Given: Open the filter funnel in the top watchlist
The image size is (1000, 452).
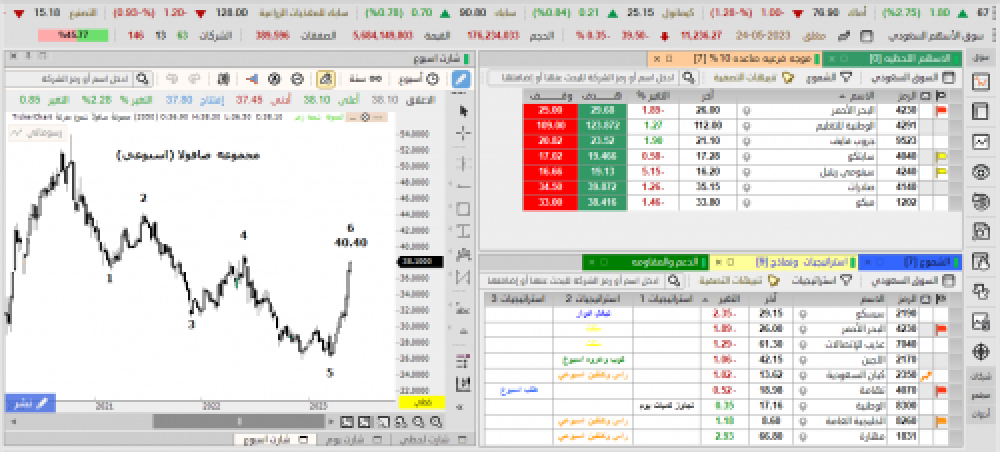Looking at the screenshot, I should coord(846,77).
